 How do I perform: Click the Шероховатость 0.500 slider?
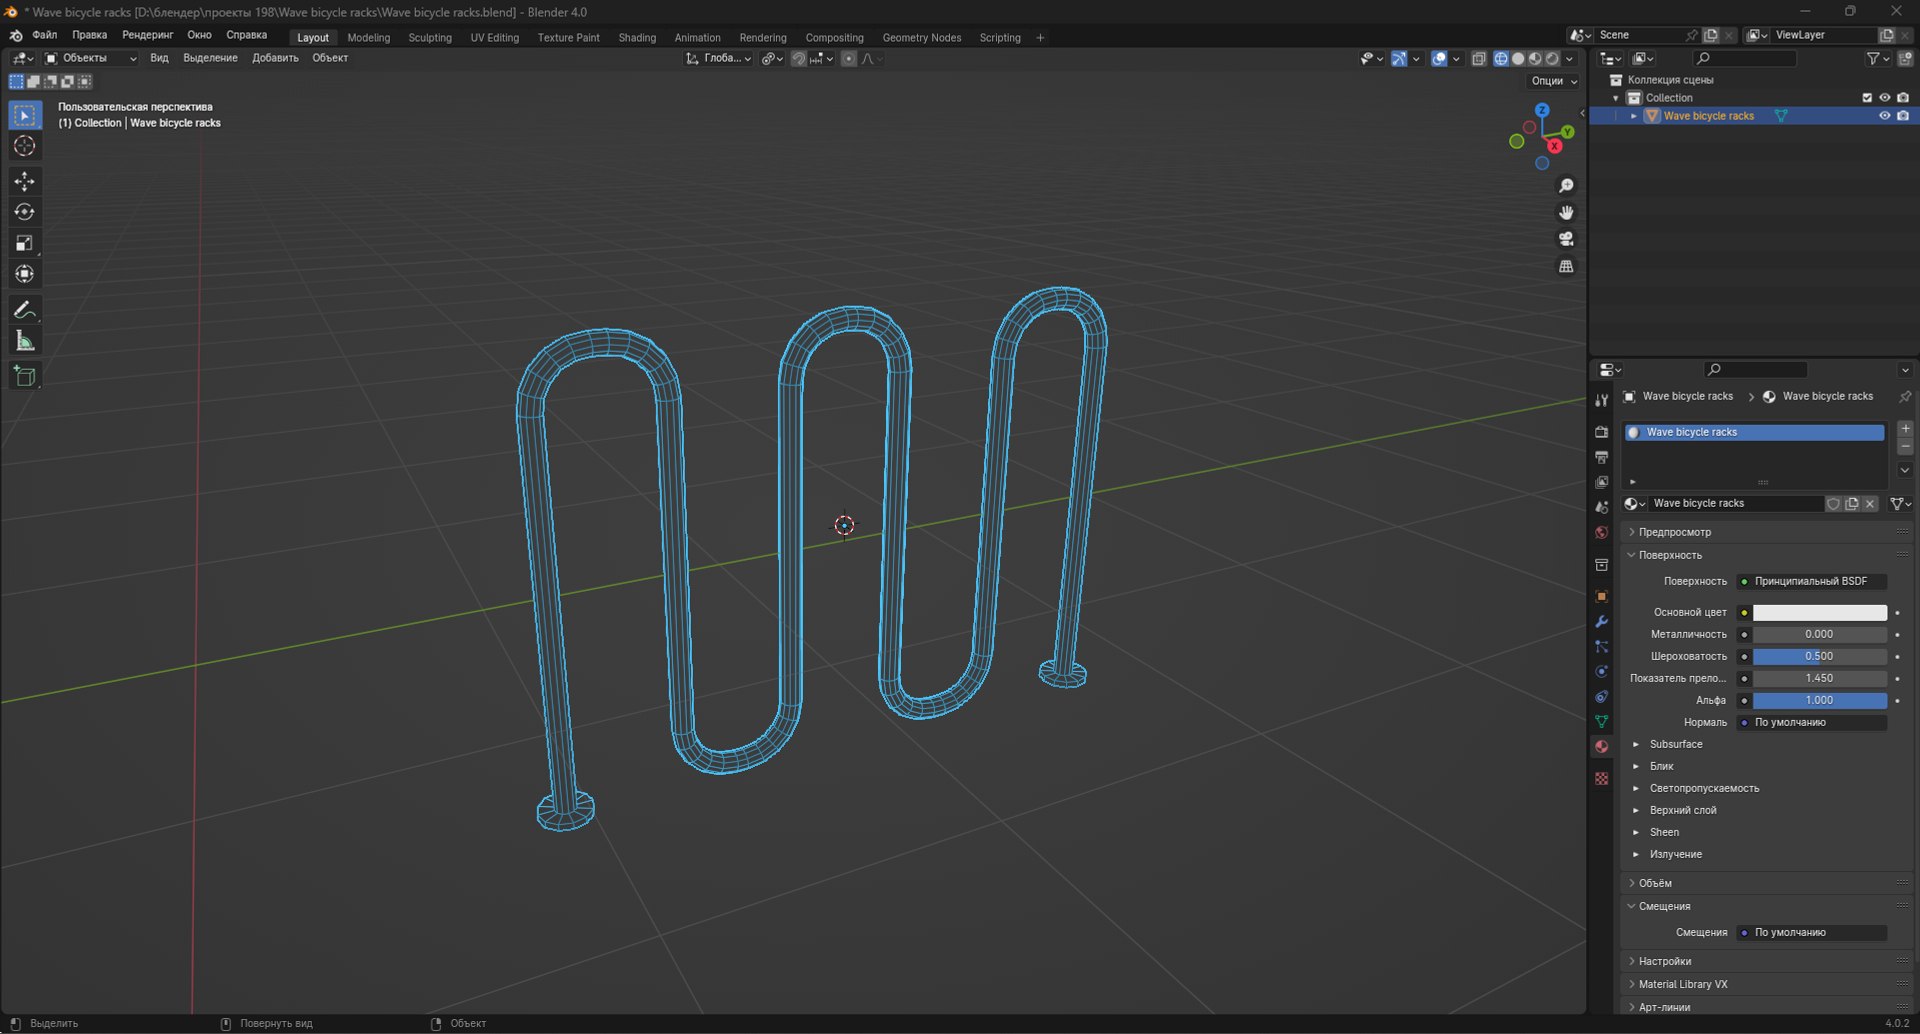pos(1819,657)
